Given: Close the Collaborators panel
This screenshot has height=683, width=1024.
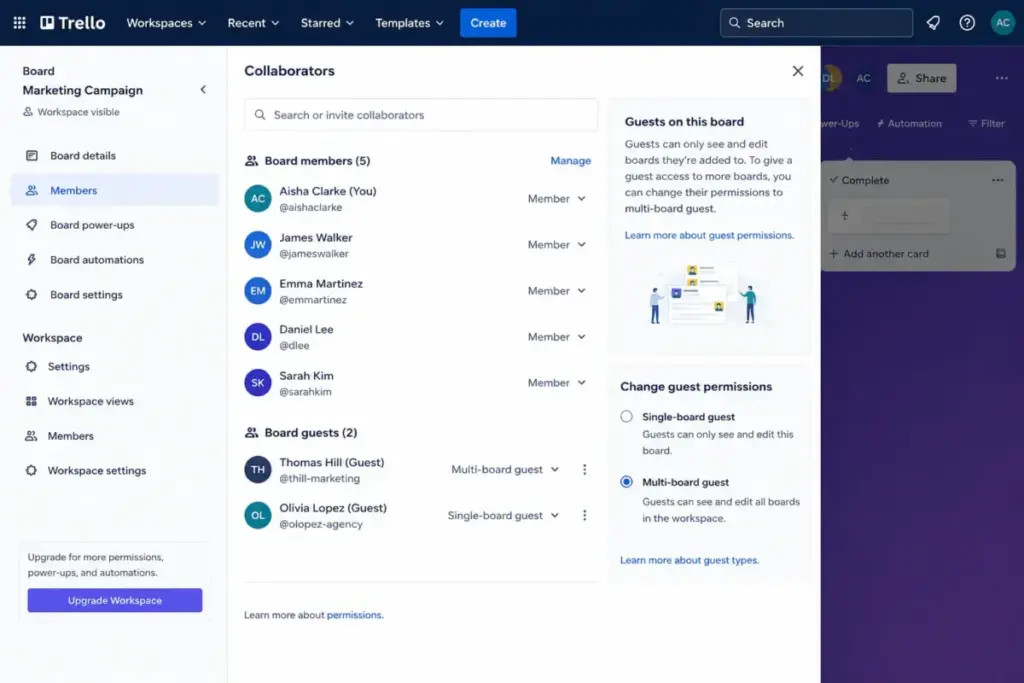Looking at the screenshot, I should 797,71.
